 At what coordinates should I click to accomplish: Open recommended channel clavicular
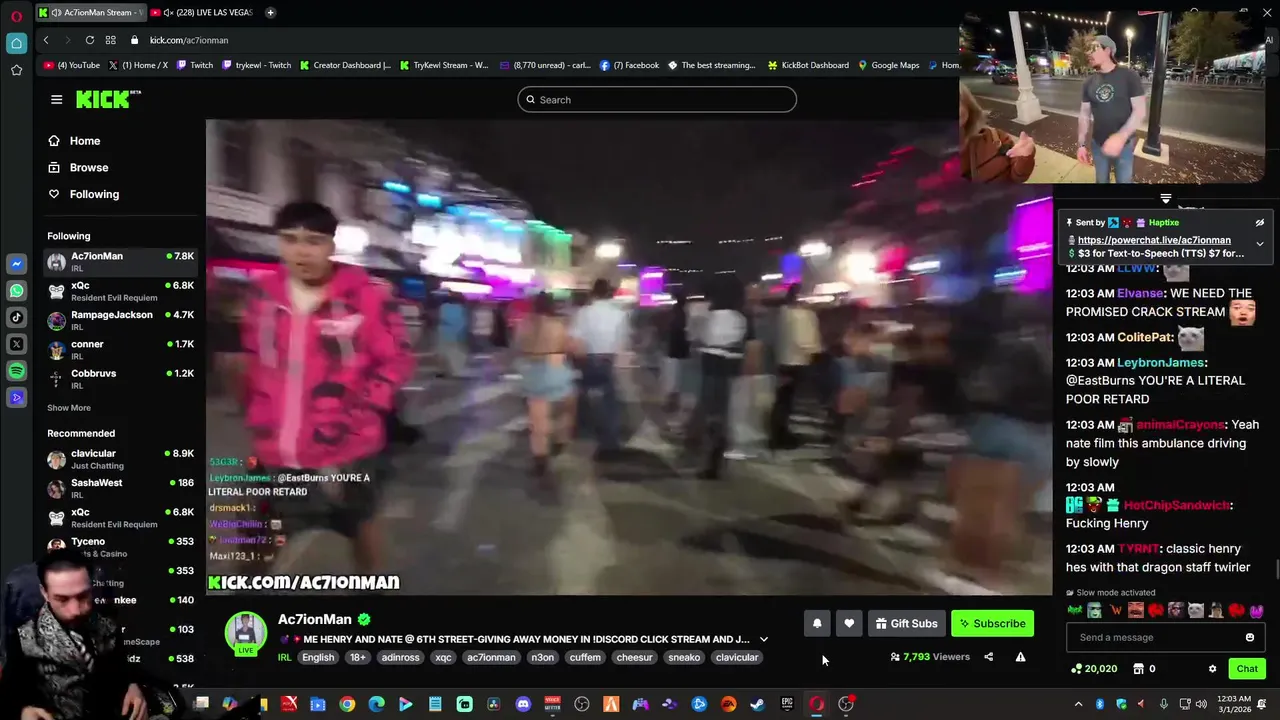tap(120, 459)
